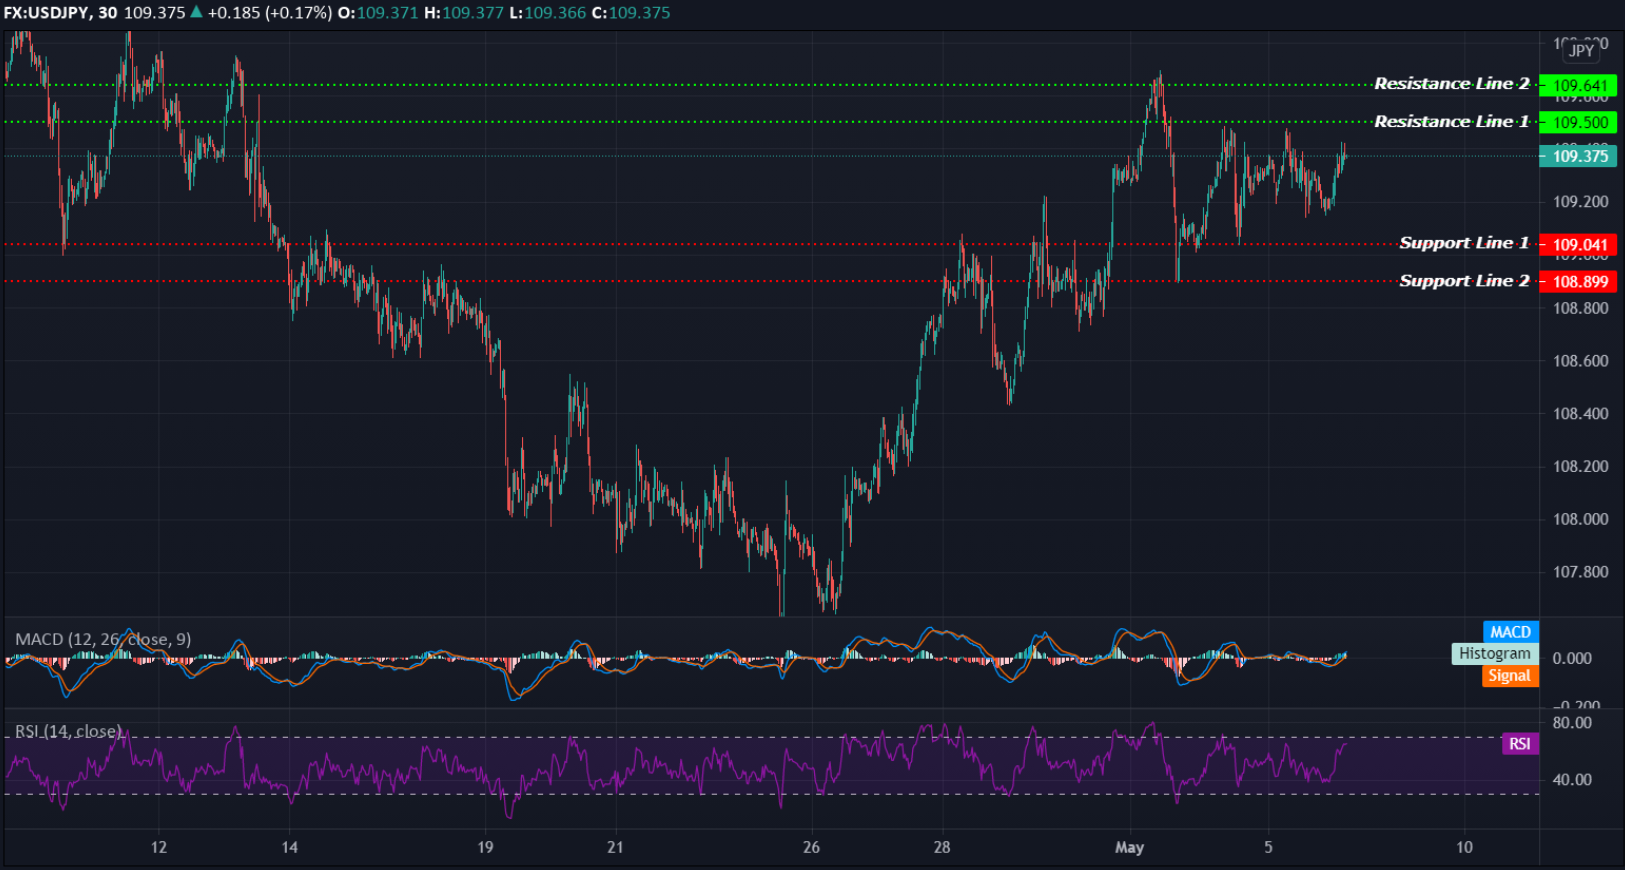Click the 21 date label on time axis

pos(615,848)
